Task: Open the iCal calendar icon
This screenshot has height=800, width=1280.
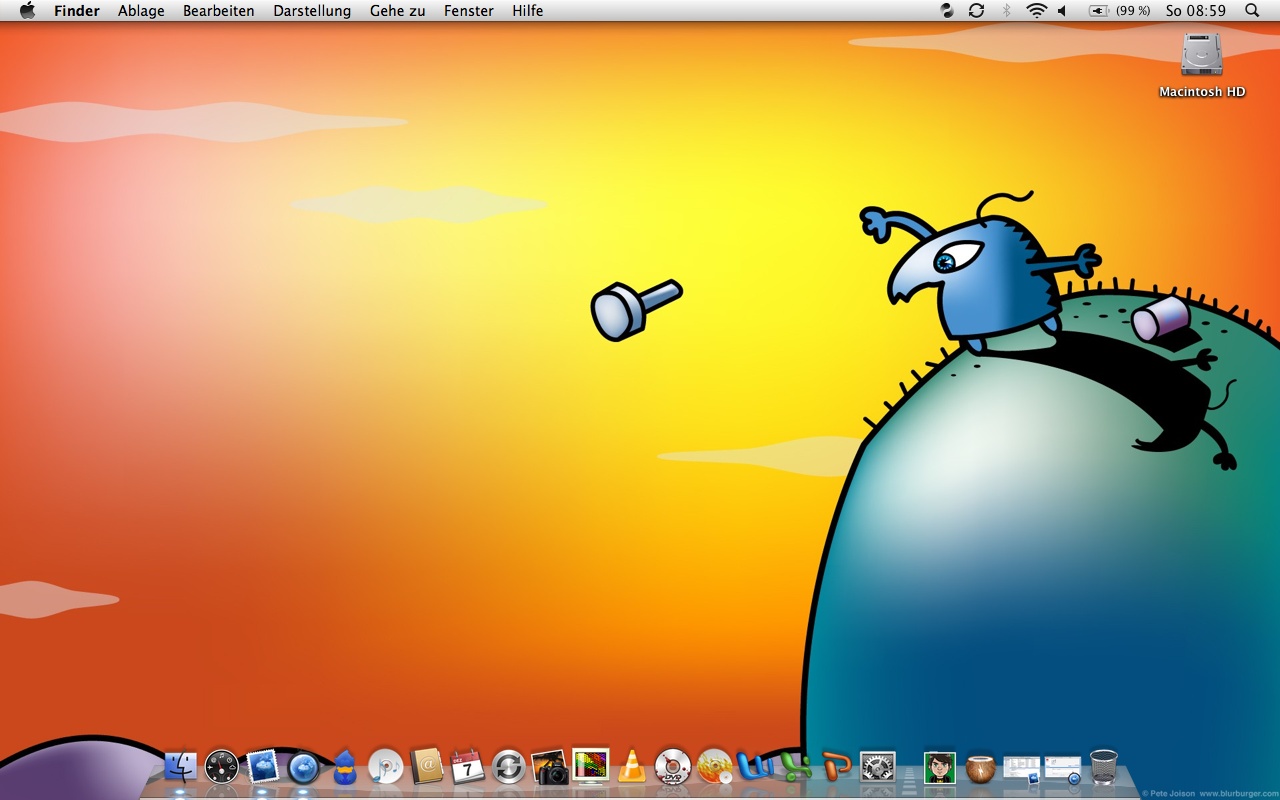Action: (x=468, y=767)
